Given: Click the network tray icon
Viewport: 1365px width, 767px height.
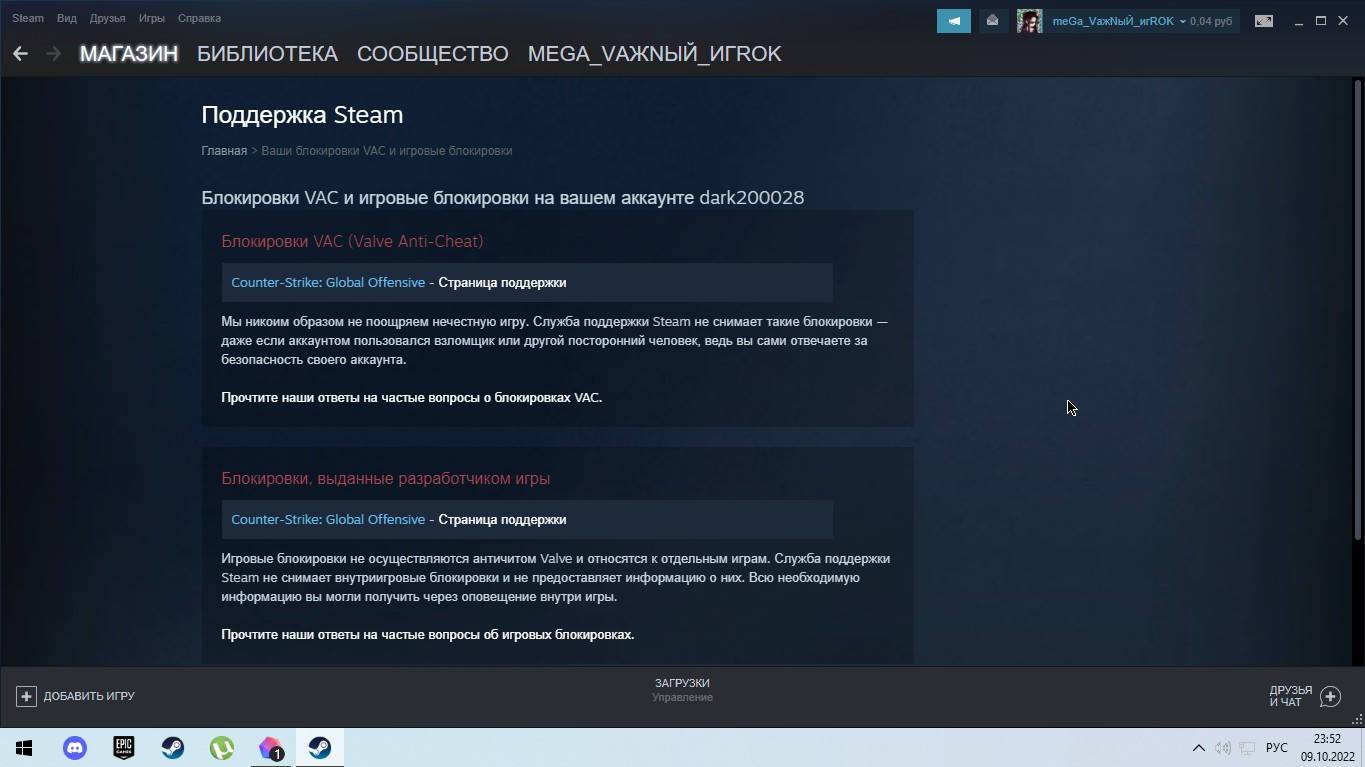Looking at the screenshot, I should pyautogui.click(x=1247, y=748).
